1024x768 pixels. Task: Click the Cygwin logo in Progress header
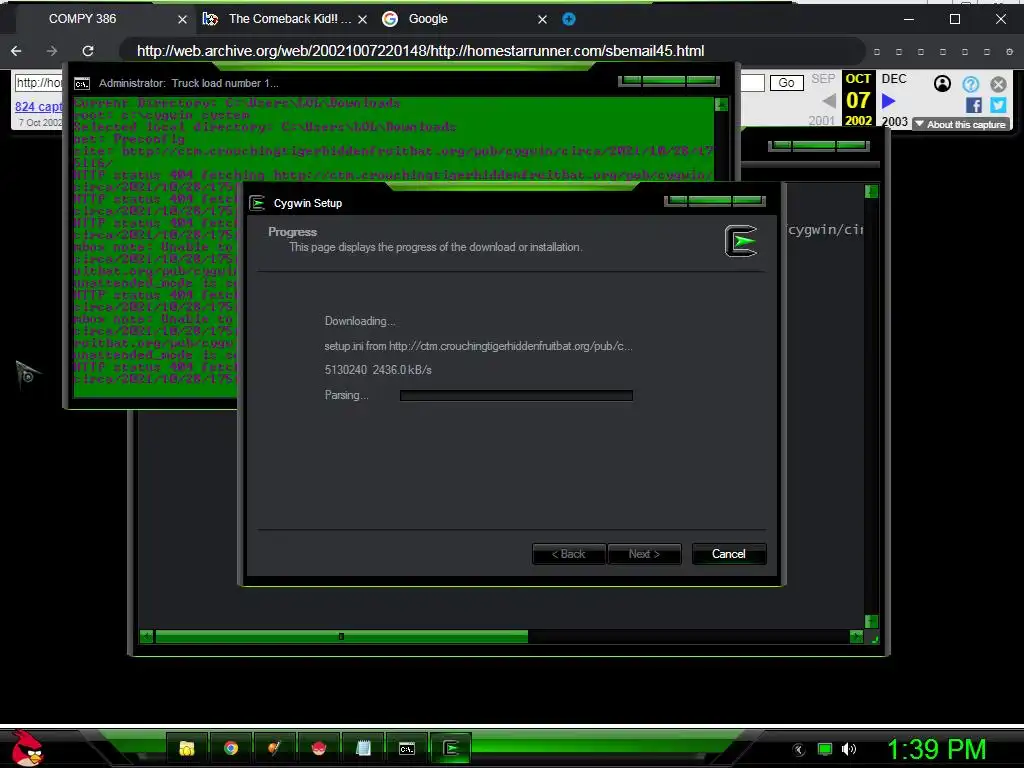[741, 240]
